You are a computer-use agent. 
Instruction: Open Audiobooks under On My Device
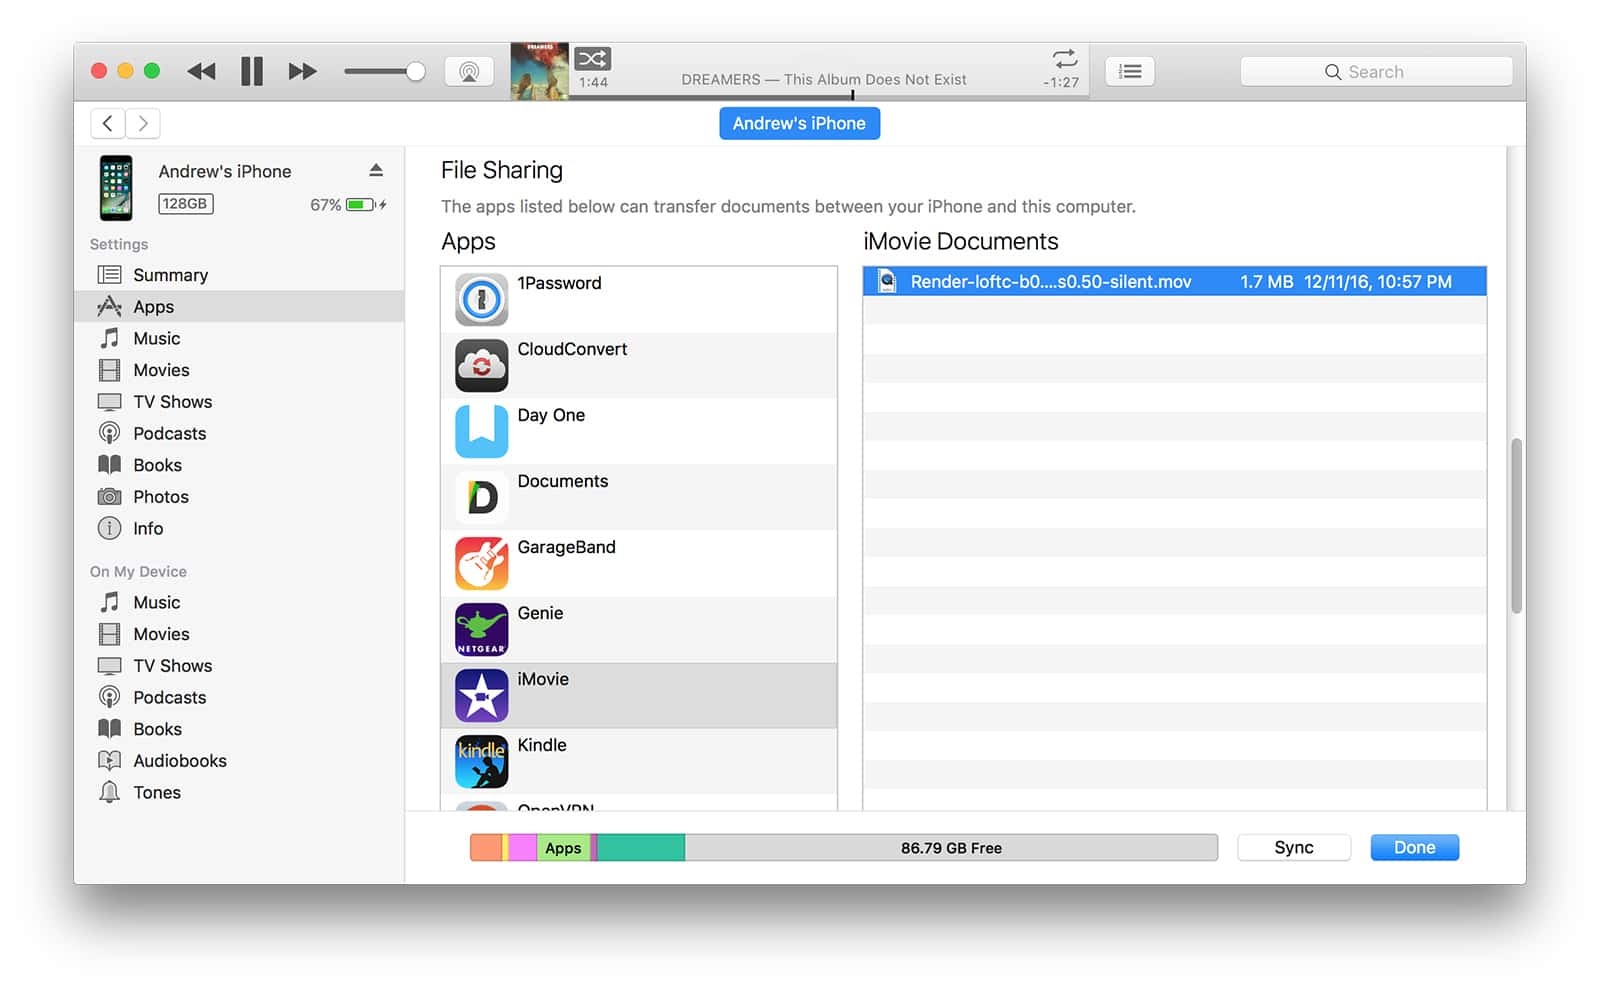(239, 761)
